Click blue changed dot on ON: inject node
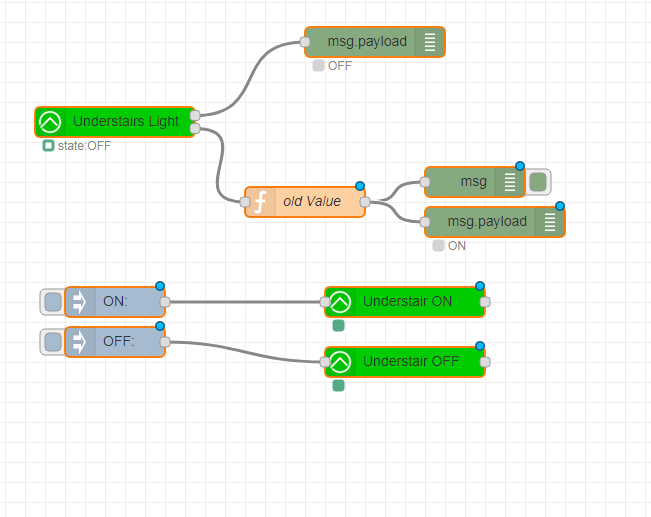This screenshot has height=517, width=651. (160, 286)
